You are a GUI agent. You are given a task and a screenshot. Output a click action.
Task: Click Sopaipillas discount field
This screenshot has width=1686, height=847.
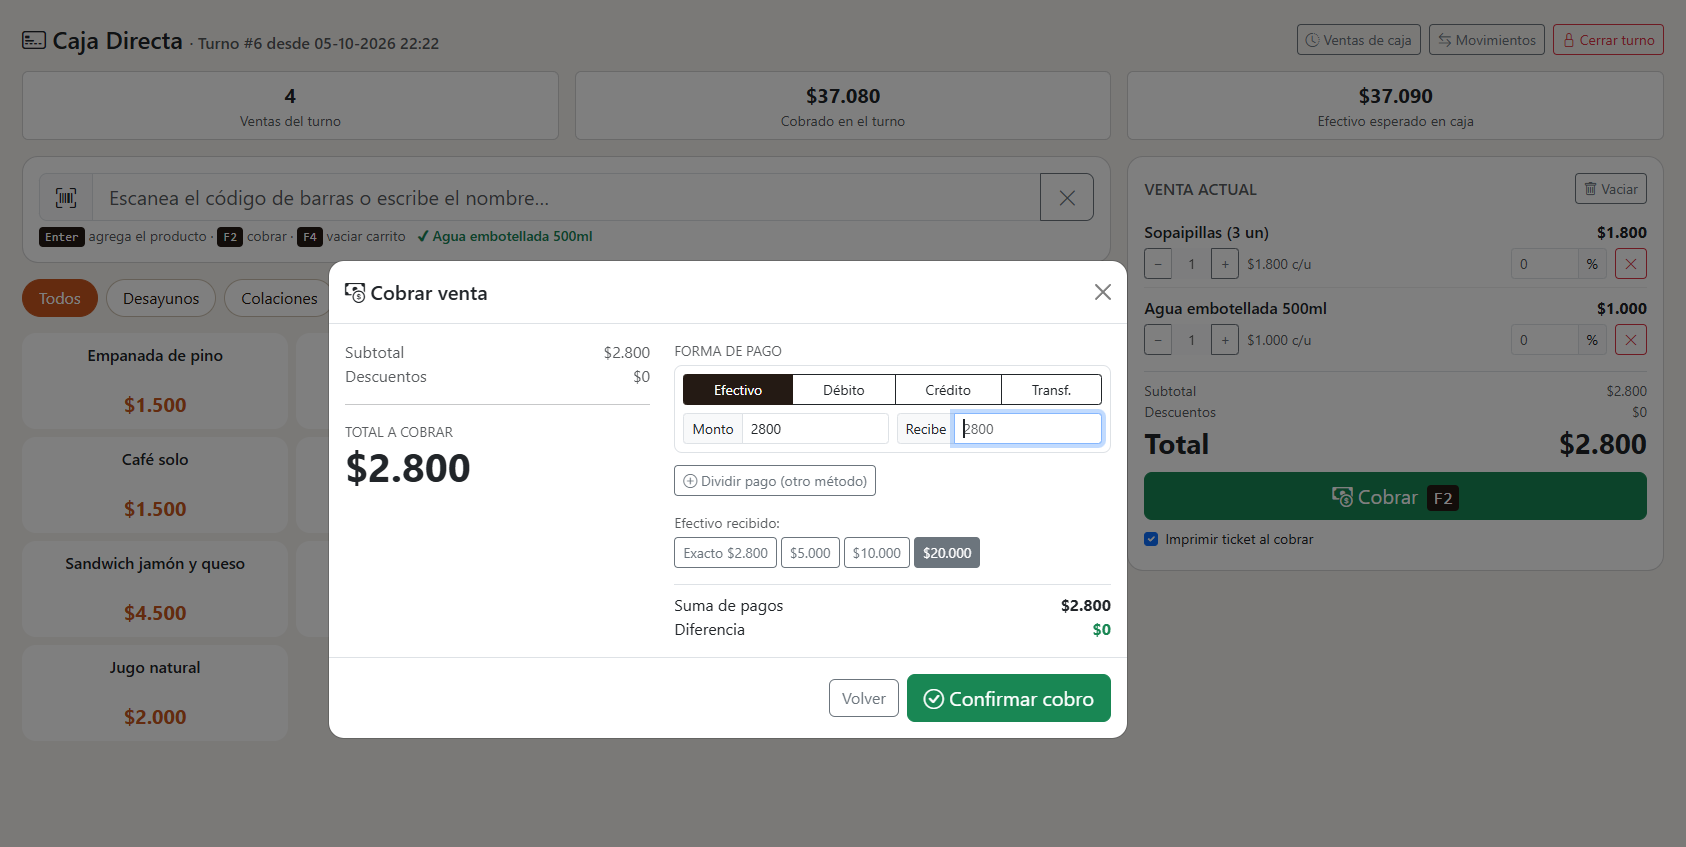(x=1545, y=264)
